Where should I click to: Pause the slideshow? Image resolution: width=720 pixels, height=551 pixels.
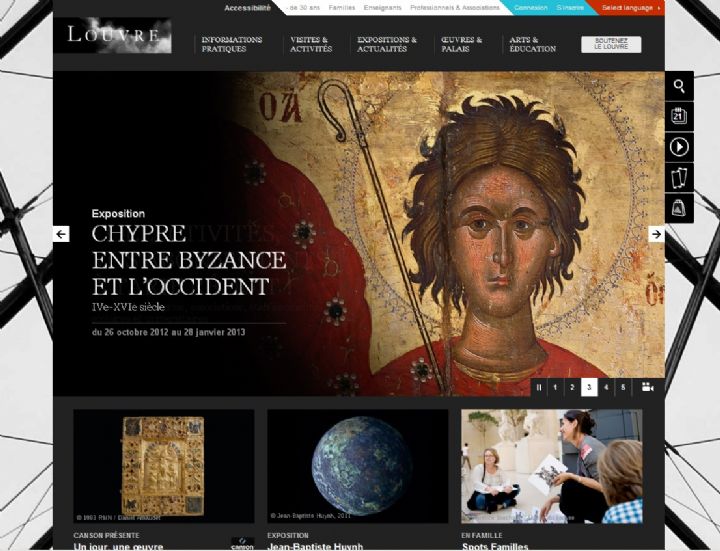tap(539, 388)
